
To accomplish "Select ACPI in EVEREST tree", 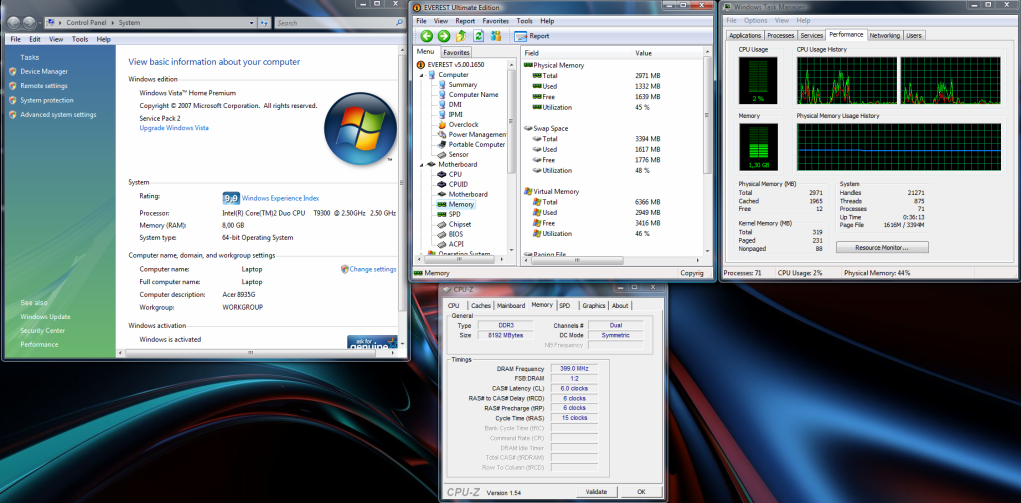I will coord(456,244).
